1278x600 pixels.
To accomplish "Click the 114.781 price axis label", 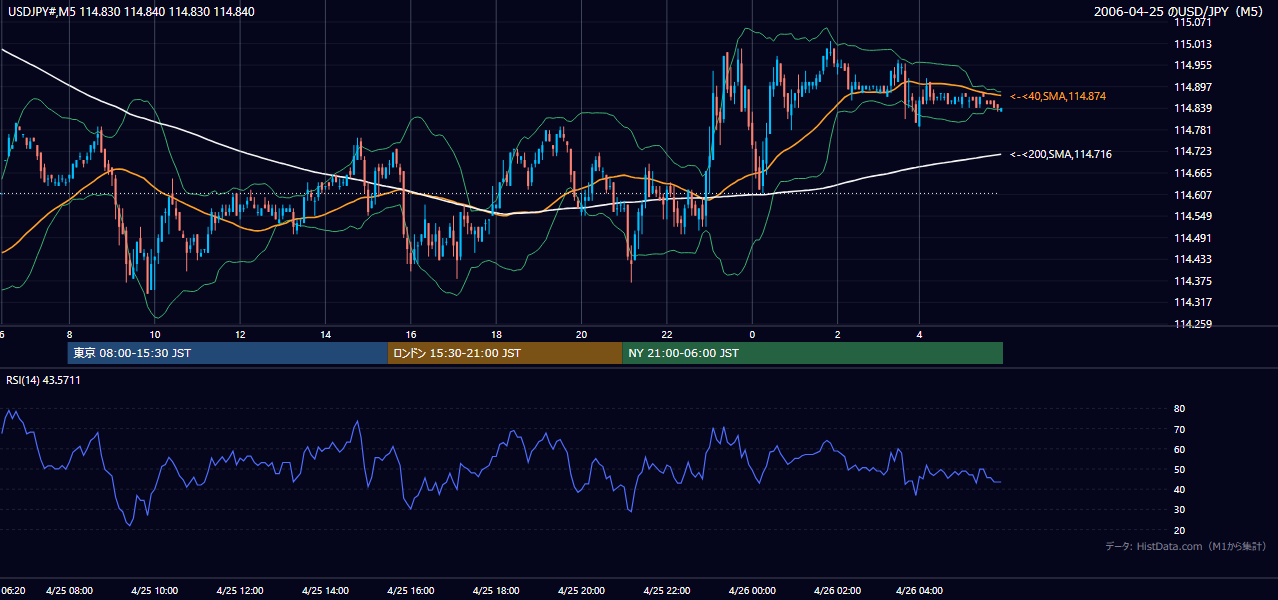I will tap(1193, 130).
